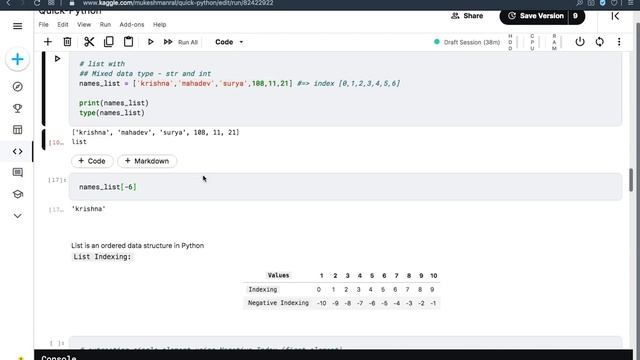
Task: Click the restart session refresh icon
Action: pos(600,42)
